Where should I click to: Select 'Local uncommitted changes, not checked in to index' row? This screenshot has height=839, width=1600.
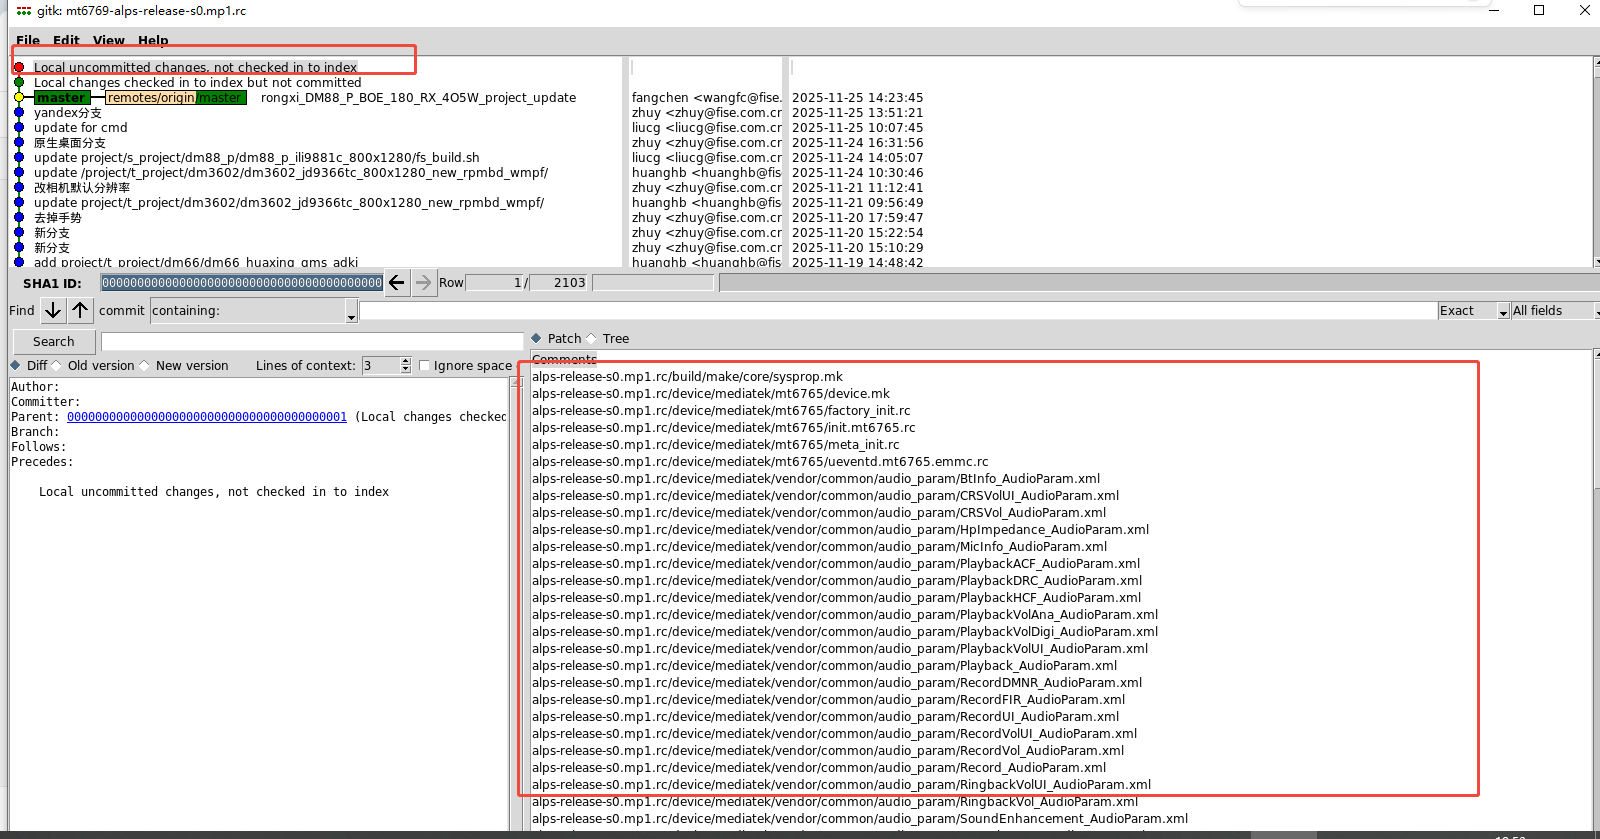(x=195, y=68)
